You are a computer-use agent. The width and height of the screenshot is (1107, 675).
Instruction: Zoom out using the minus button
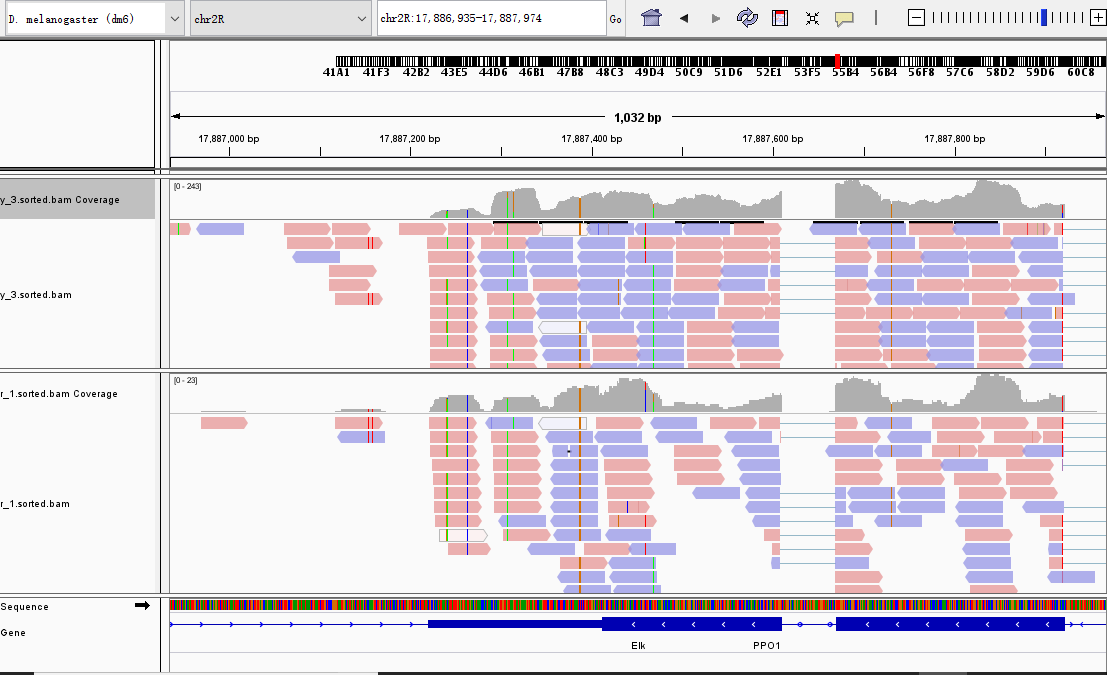coord(916,17)
